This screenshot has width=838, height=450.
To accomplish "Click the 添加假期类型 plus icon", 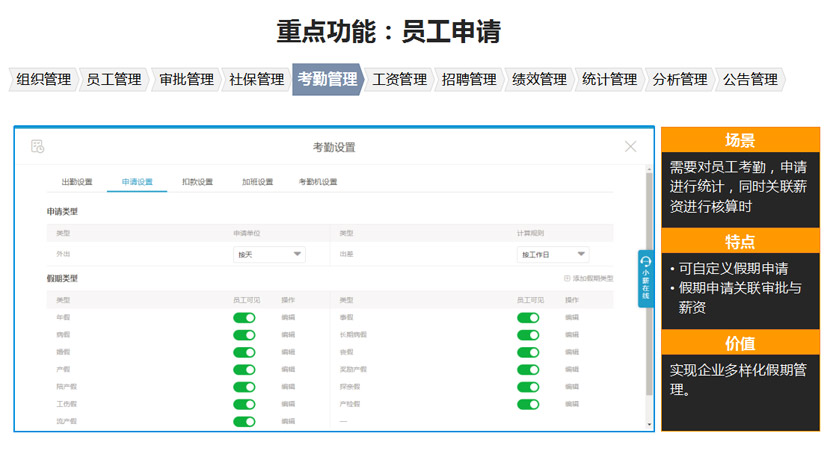I will pos(567,278).
